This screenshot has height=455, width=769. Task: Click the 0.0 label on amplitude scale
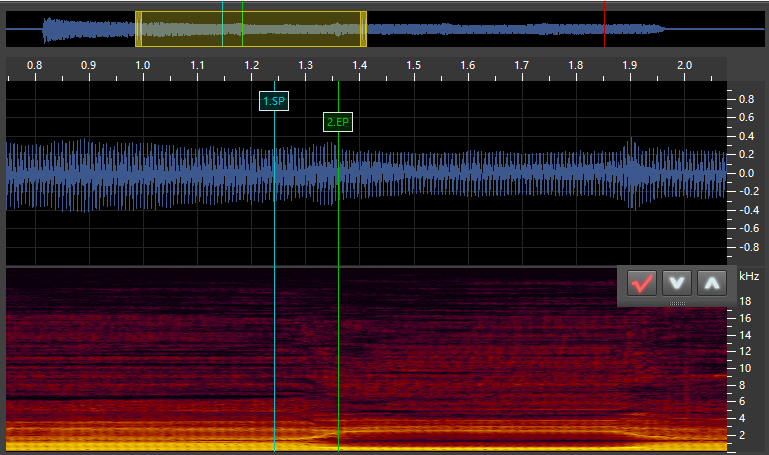[x=745, y=173]
